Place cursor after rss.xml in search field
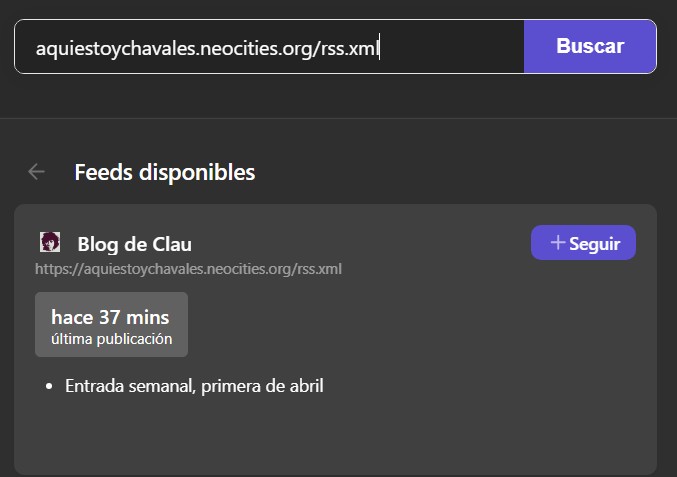 [x=379, y=47]
